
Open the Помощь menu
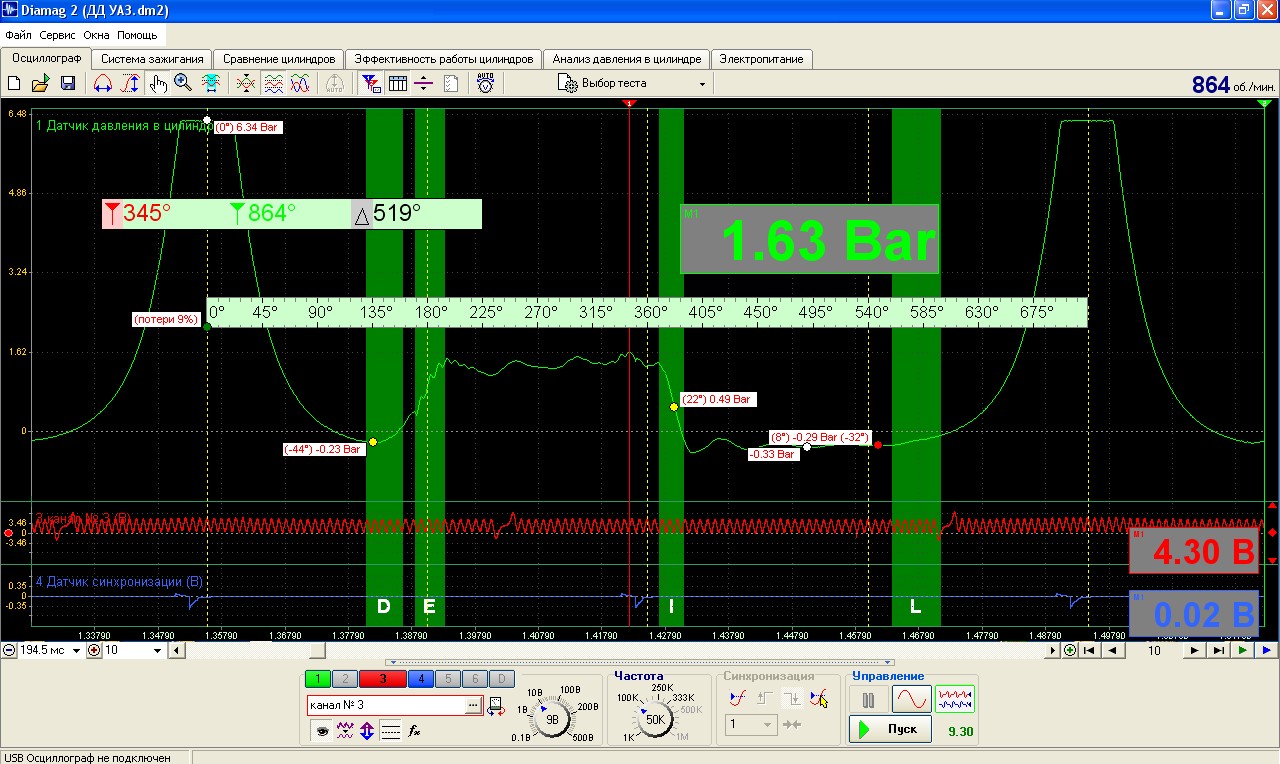(137, 35)
